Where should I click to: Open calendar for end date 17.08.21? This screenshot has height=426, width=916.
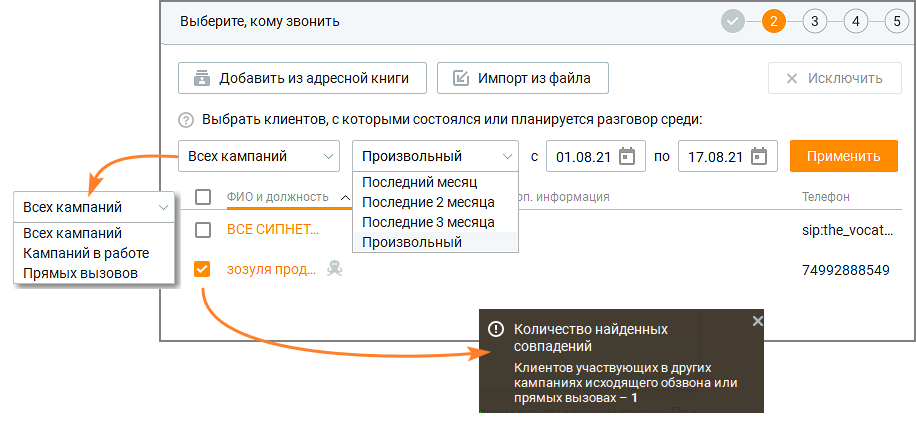(759, 157)
